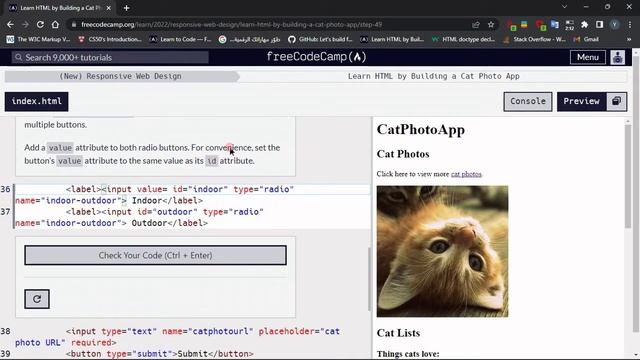Click Check Your Code button
The height and width of the screenshot is (360, 640).
(x=155, y=256)
